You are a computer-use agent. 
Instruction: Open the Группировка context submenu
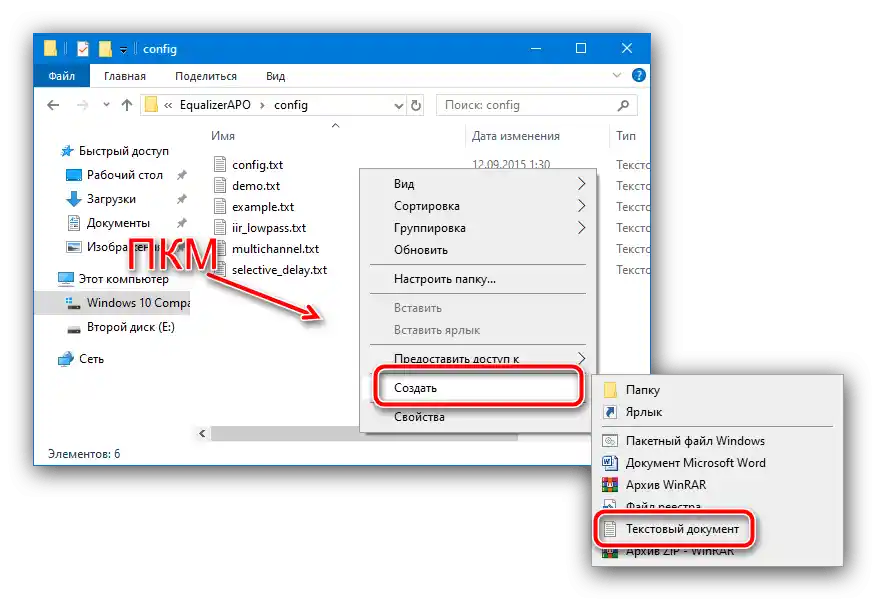click(478, 228)
